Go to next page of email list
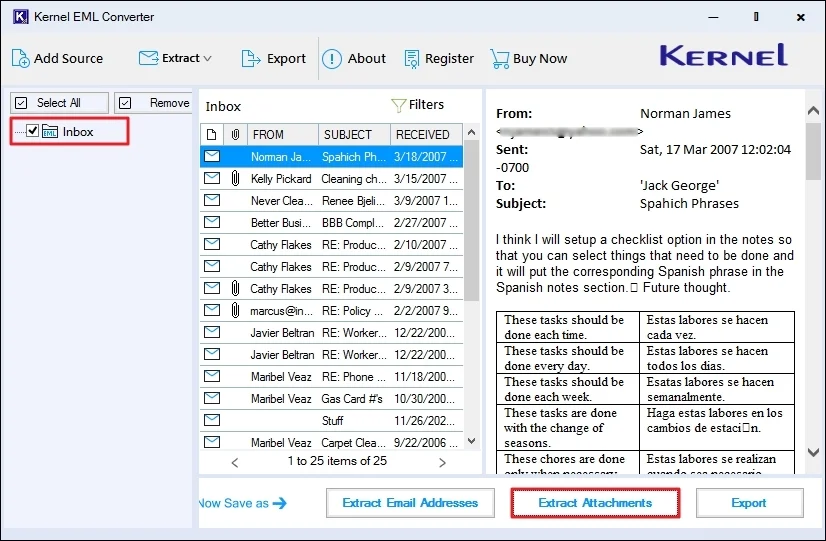 point(442,462)
